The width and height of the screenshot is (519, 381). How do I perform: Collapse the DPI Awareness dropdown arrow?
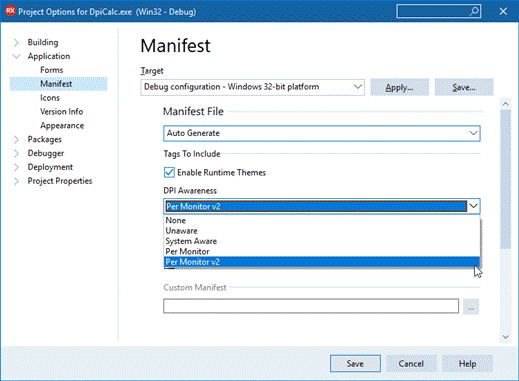473,206
